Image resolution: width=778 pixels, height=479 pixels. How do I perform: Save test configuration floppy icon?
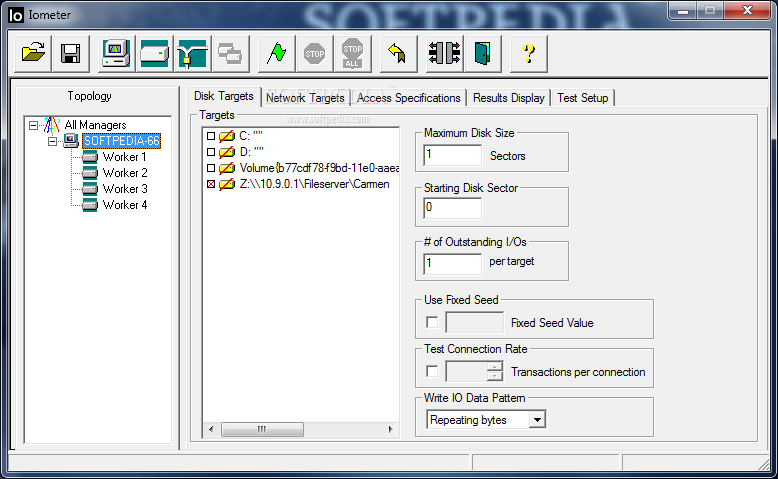pos(70,53)
